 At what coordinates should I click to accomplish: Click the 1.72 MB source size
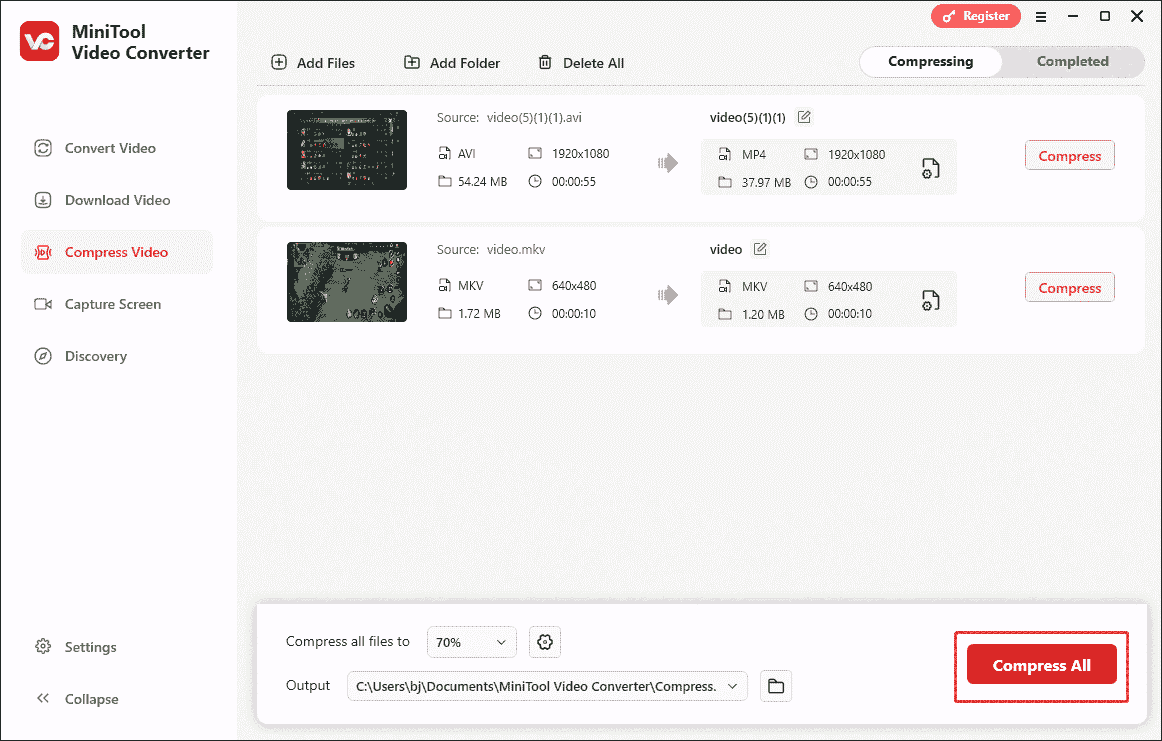tap(479, 313)
